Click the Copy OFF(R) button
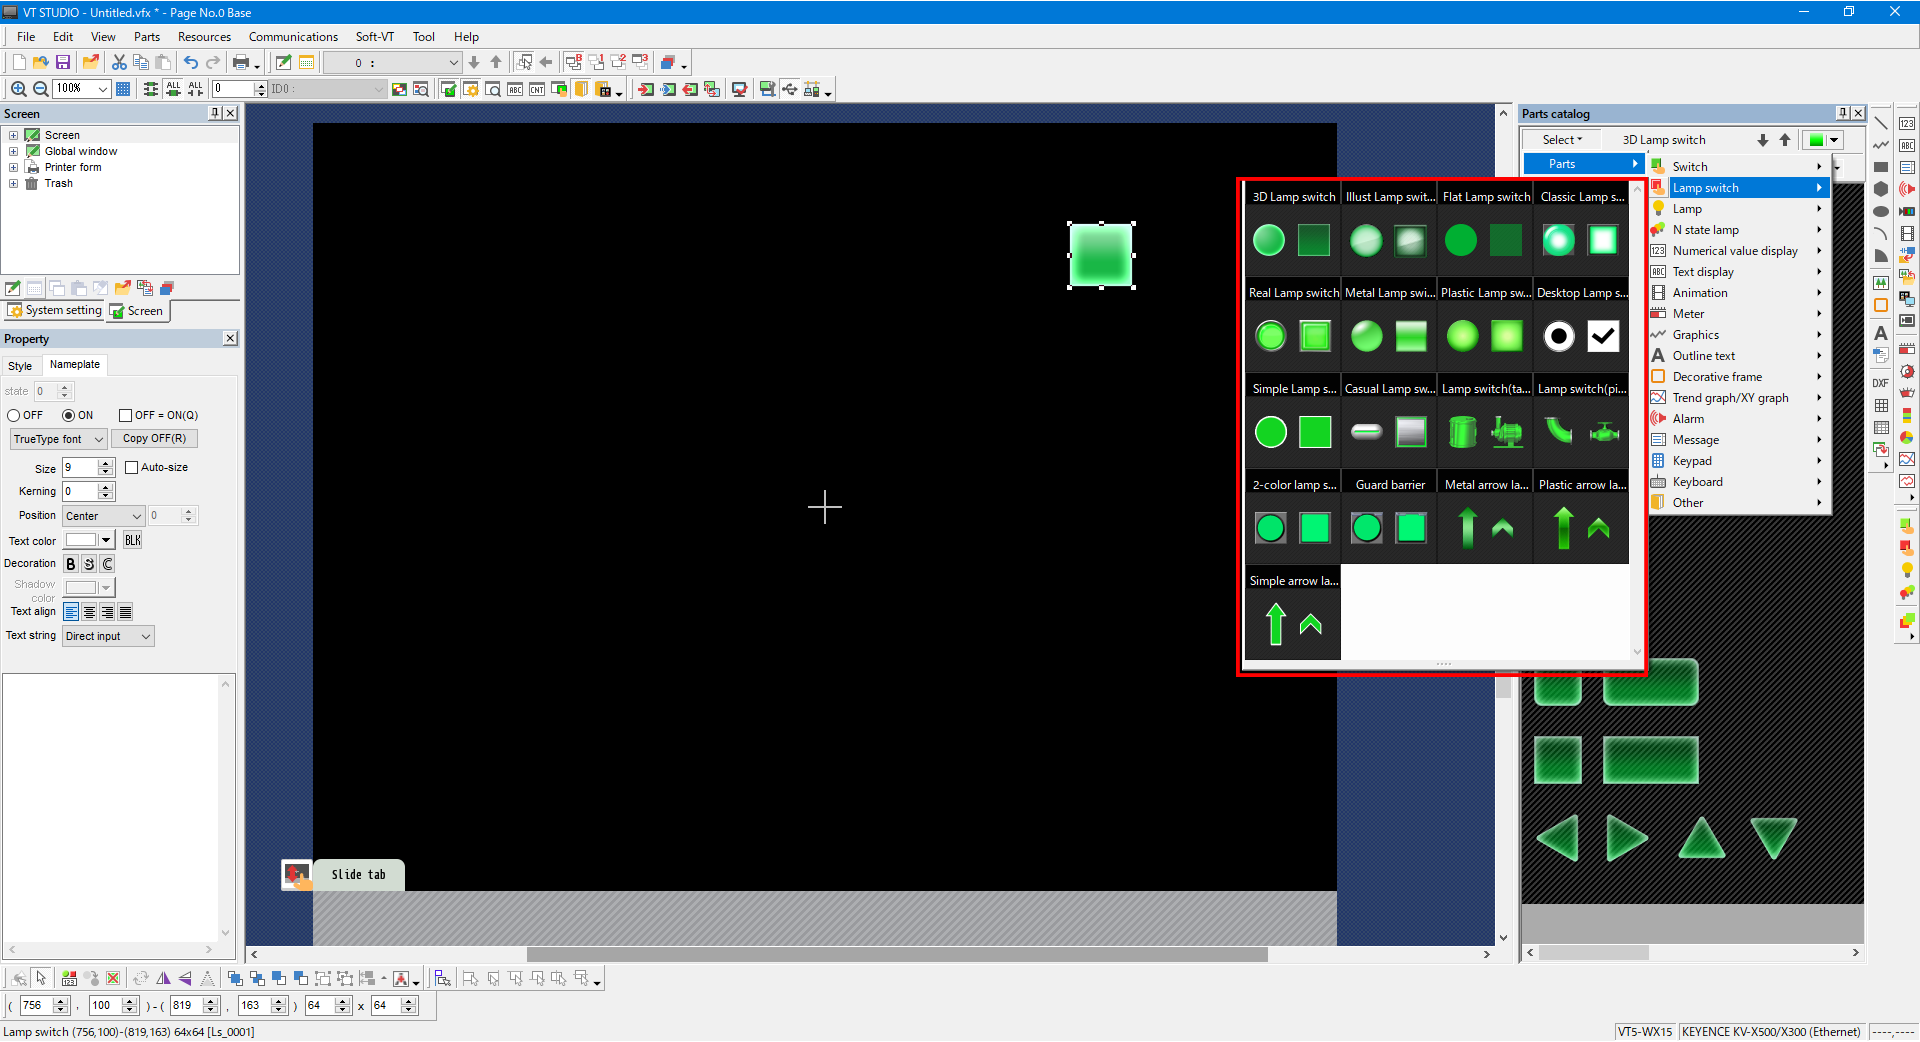This screenshot has height=1042, width=1920. [x=154, y=439]
